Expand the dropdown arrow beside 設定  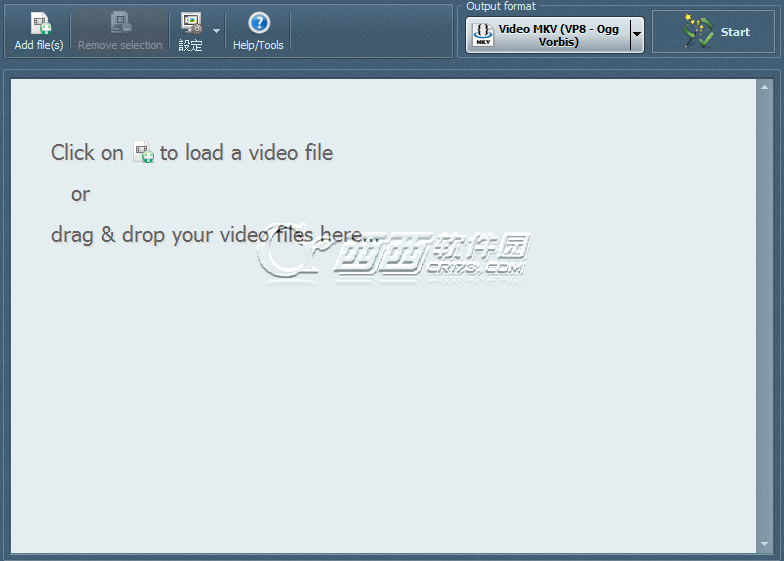tap(217, 31)
